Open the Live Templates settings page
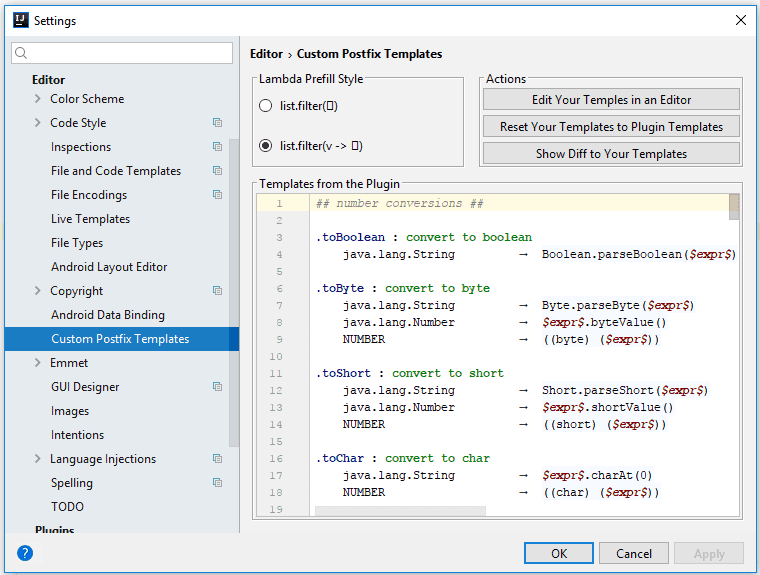Screen dimensions: 760x575 pyautogui.click(x=90, y=219)
